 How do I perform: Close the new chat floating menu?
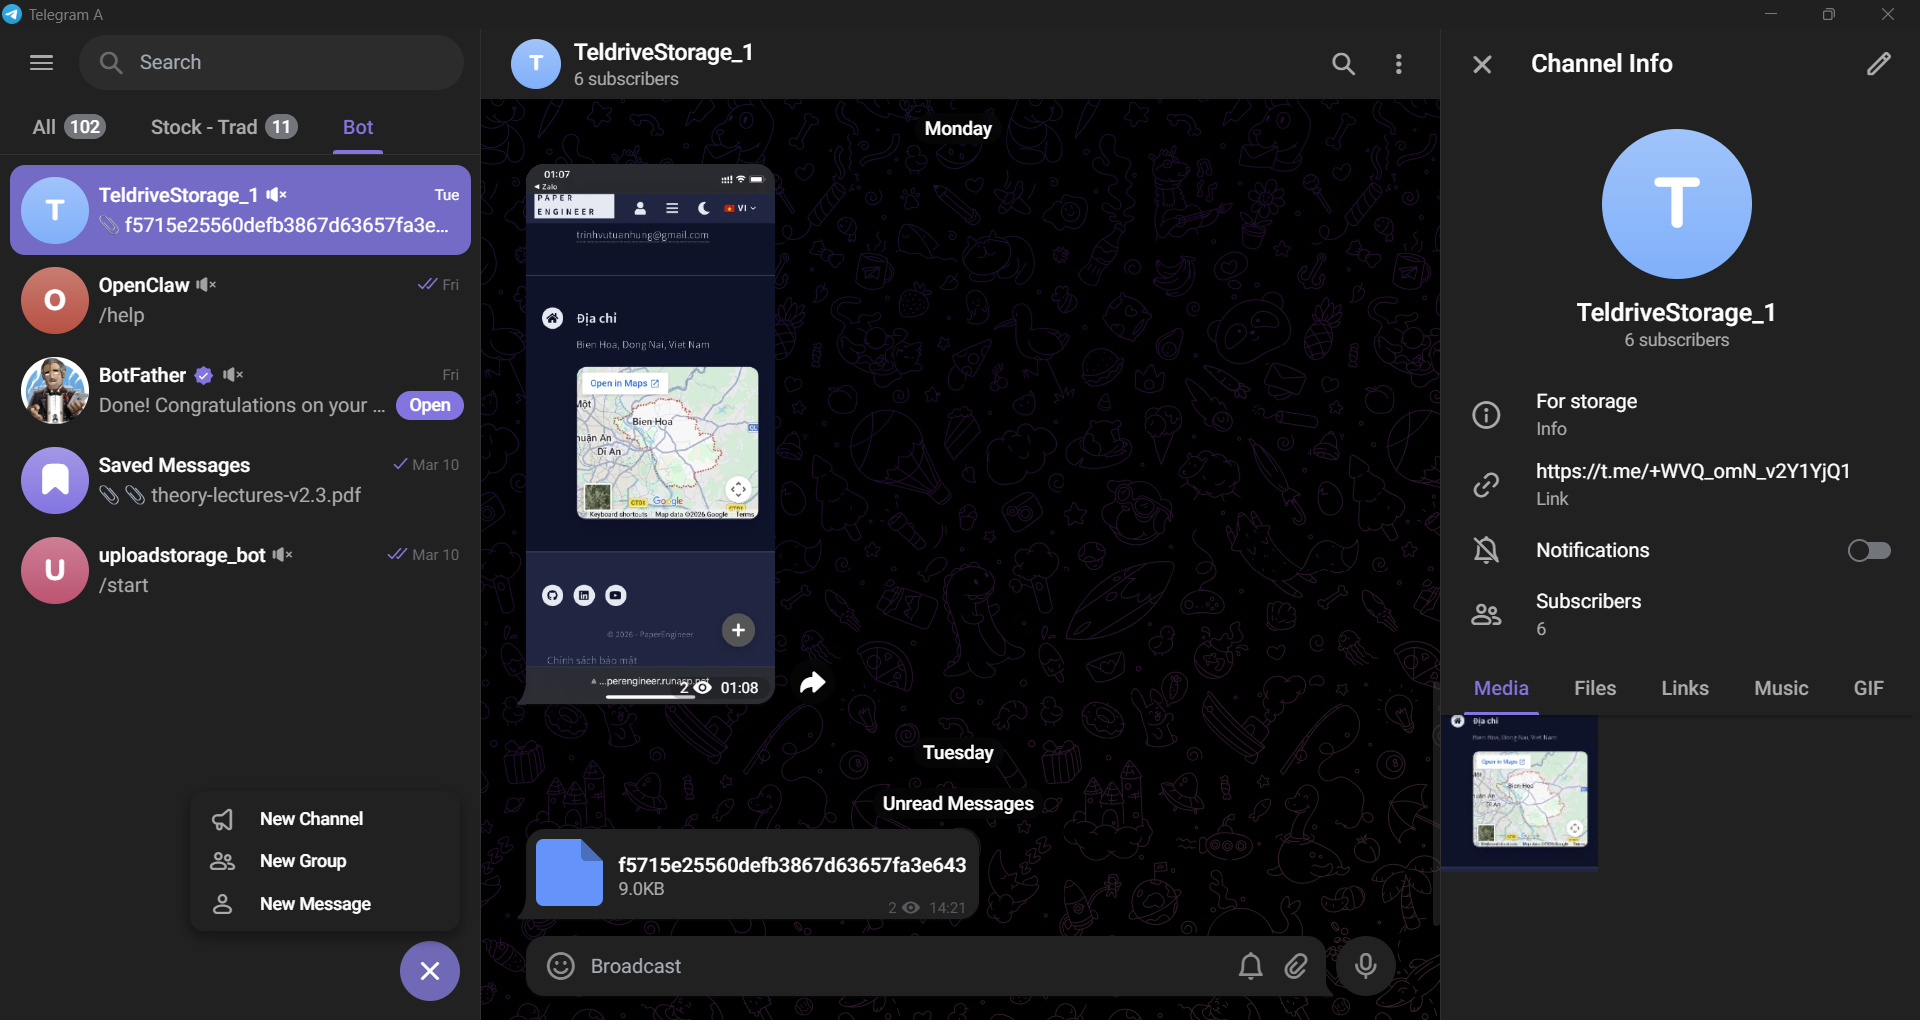point(430,971)
